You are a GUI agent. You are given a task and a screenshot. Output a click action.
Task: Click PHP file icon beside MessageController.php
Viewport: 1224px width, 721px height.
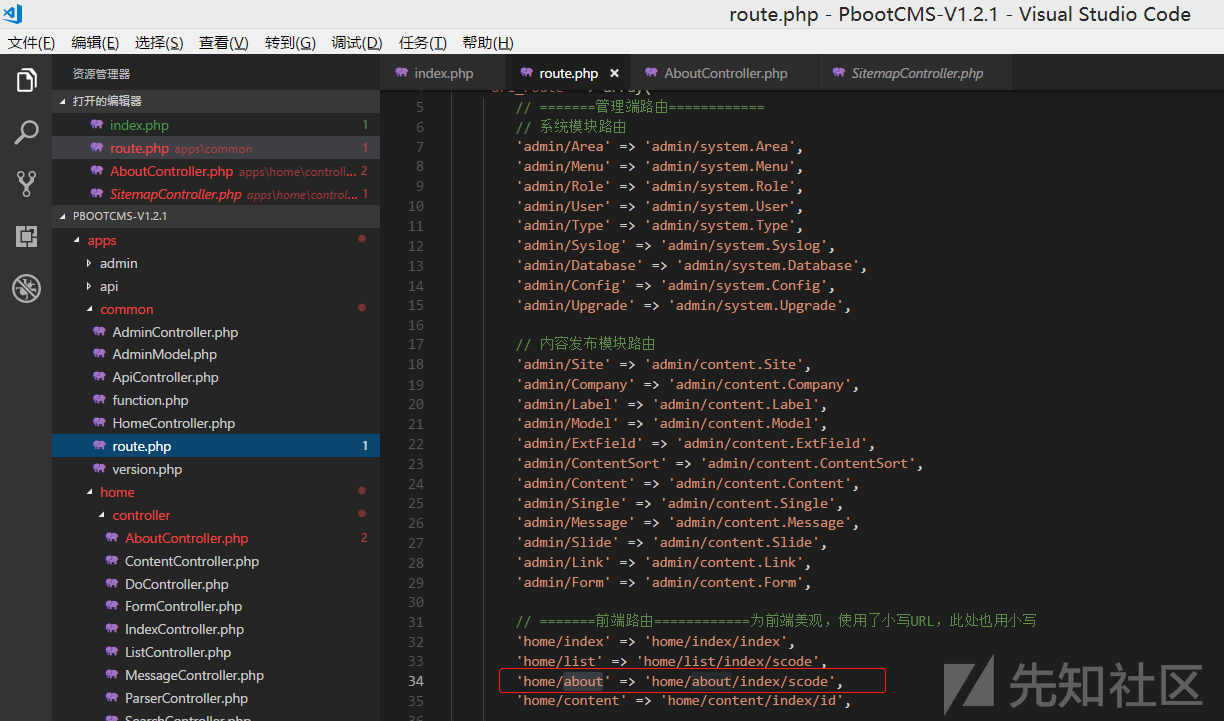coord(112,675)
